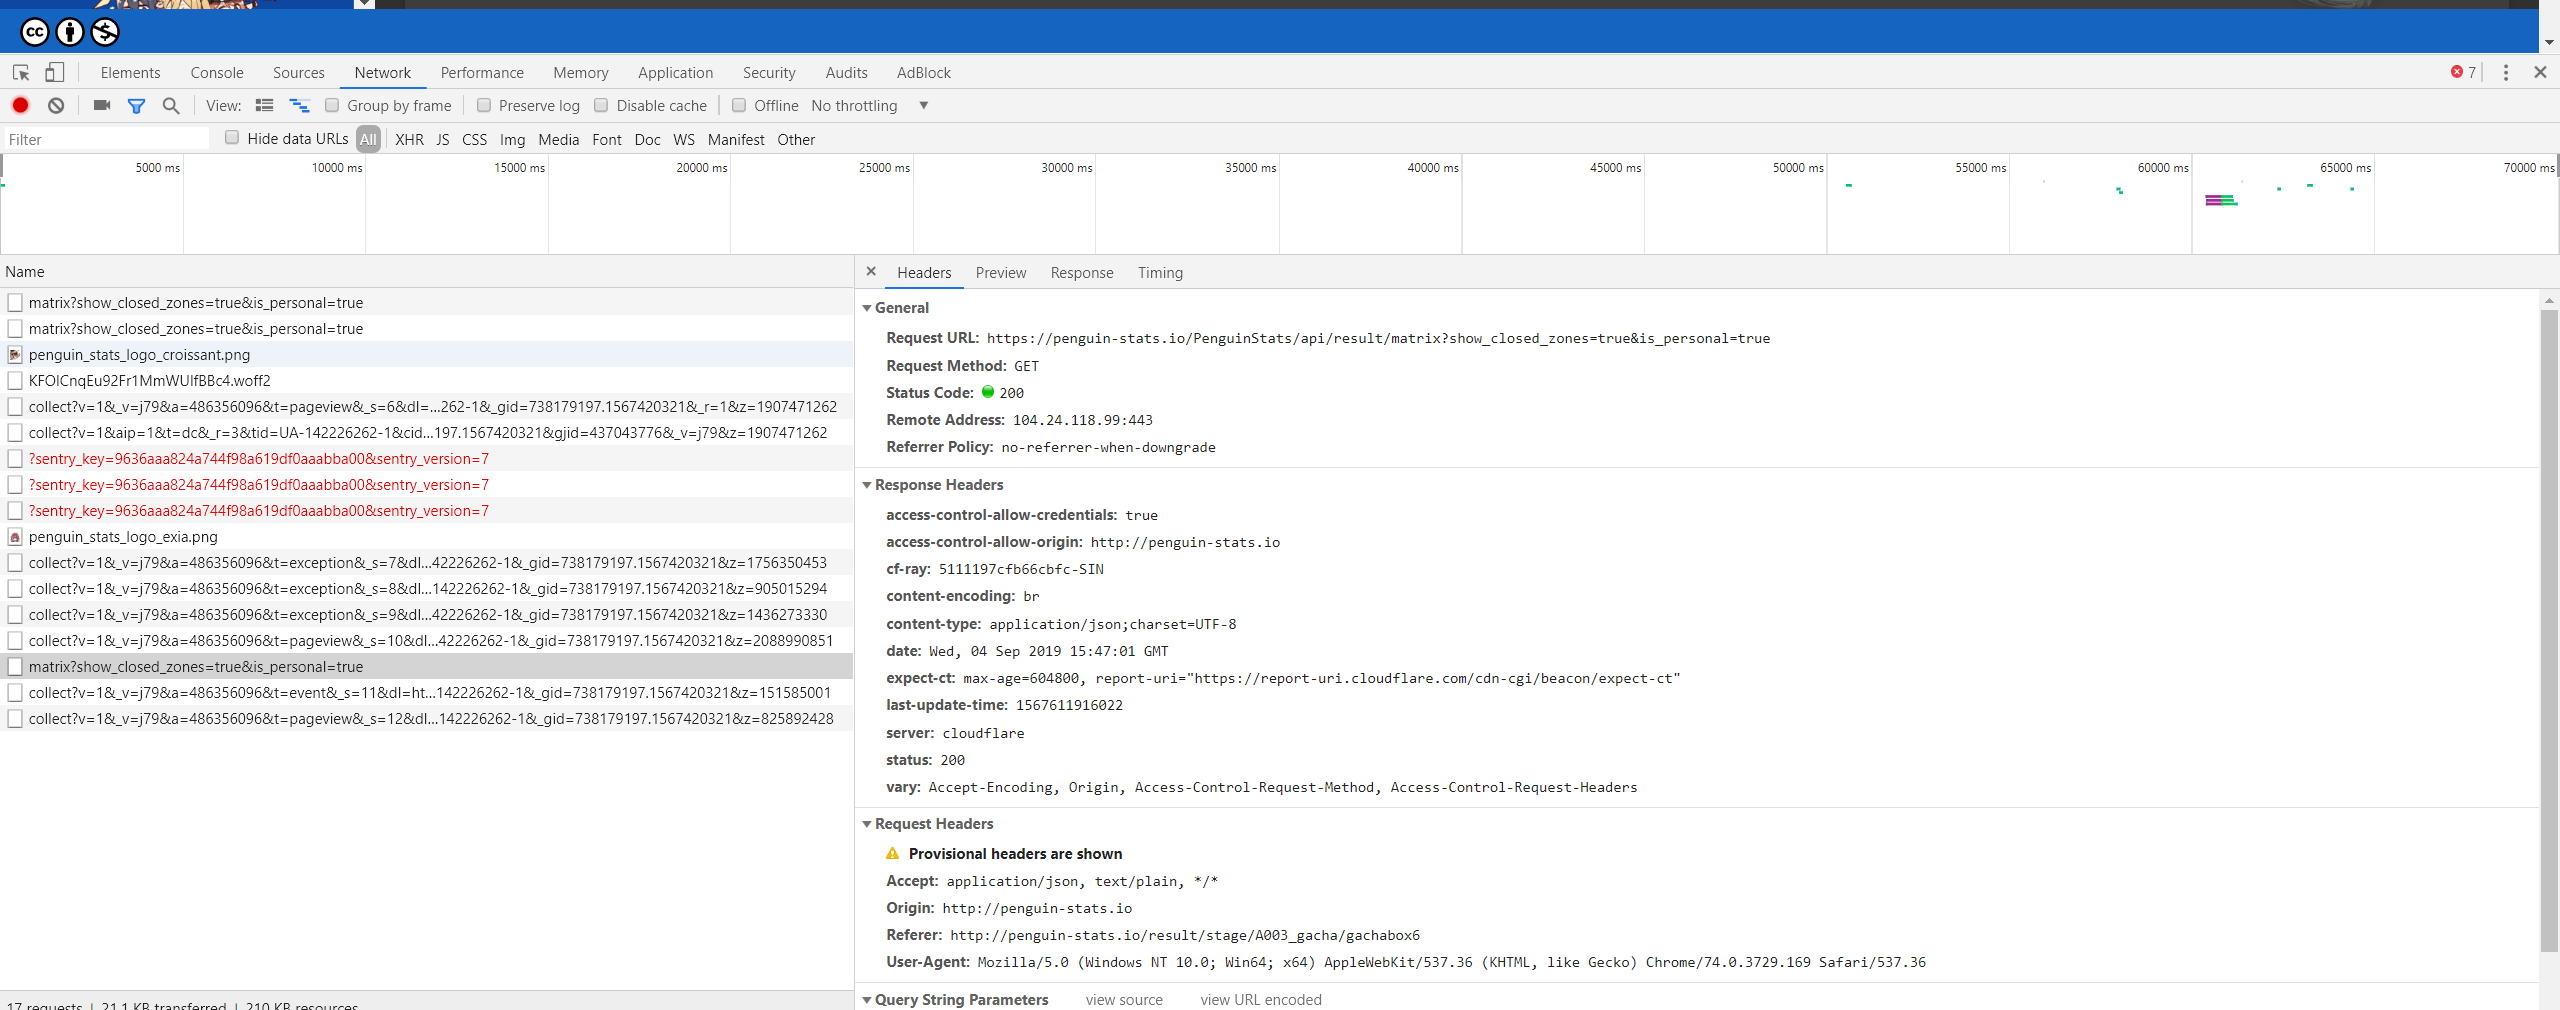
Task: Stop recording network log
Action: point(20,105)
